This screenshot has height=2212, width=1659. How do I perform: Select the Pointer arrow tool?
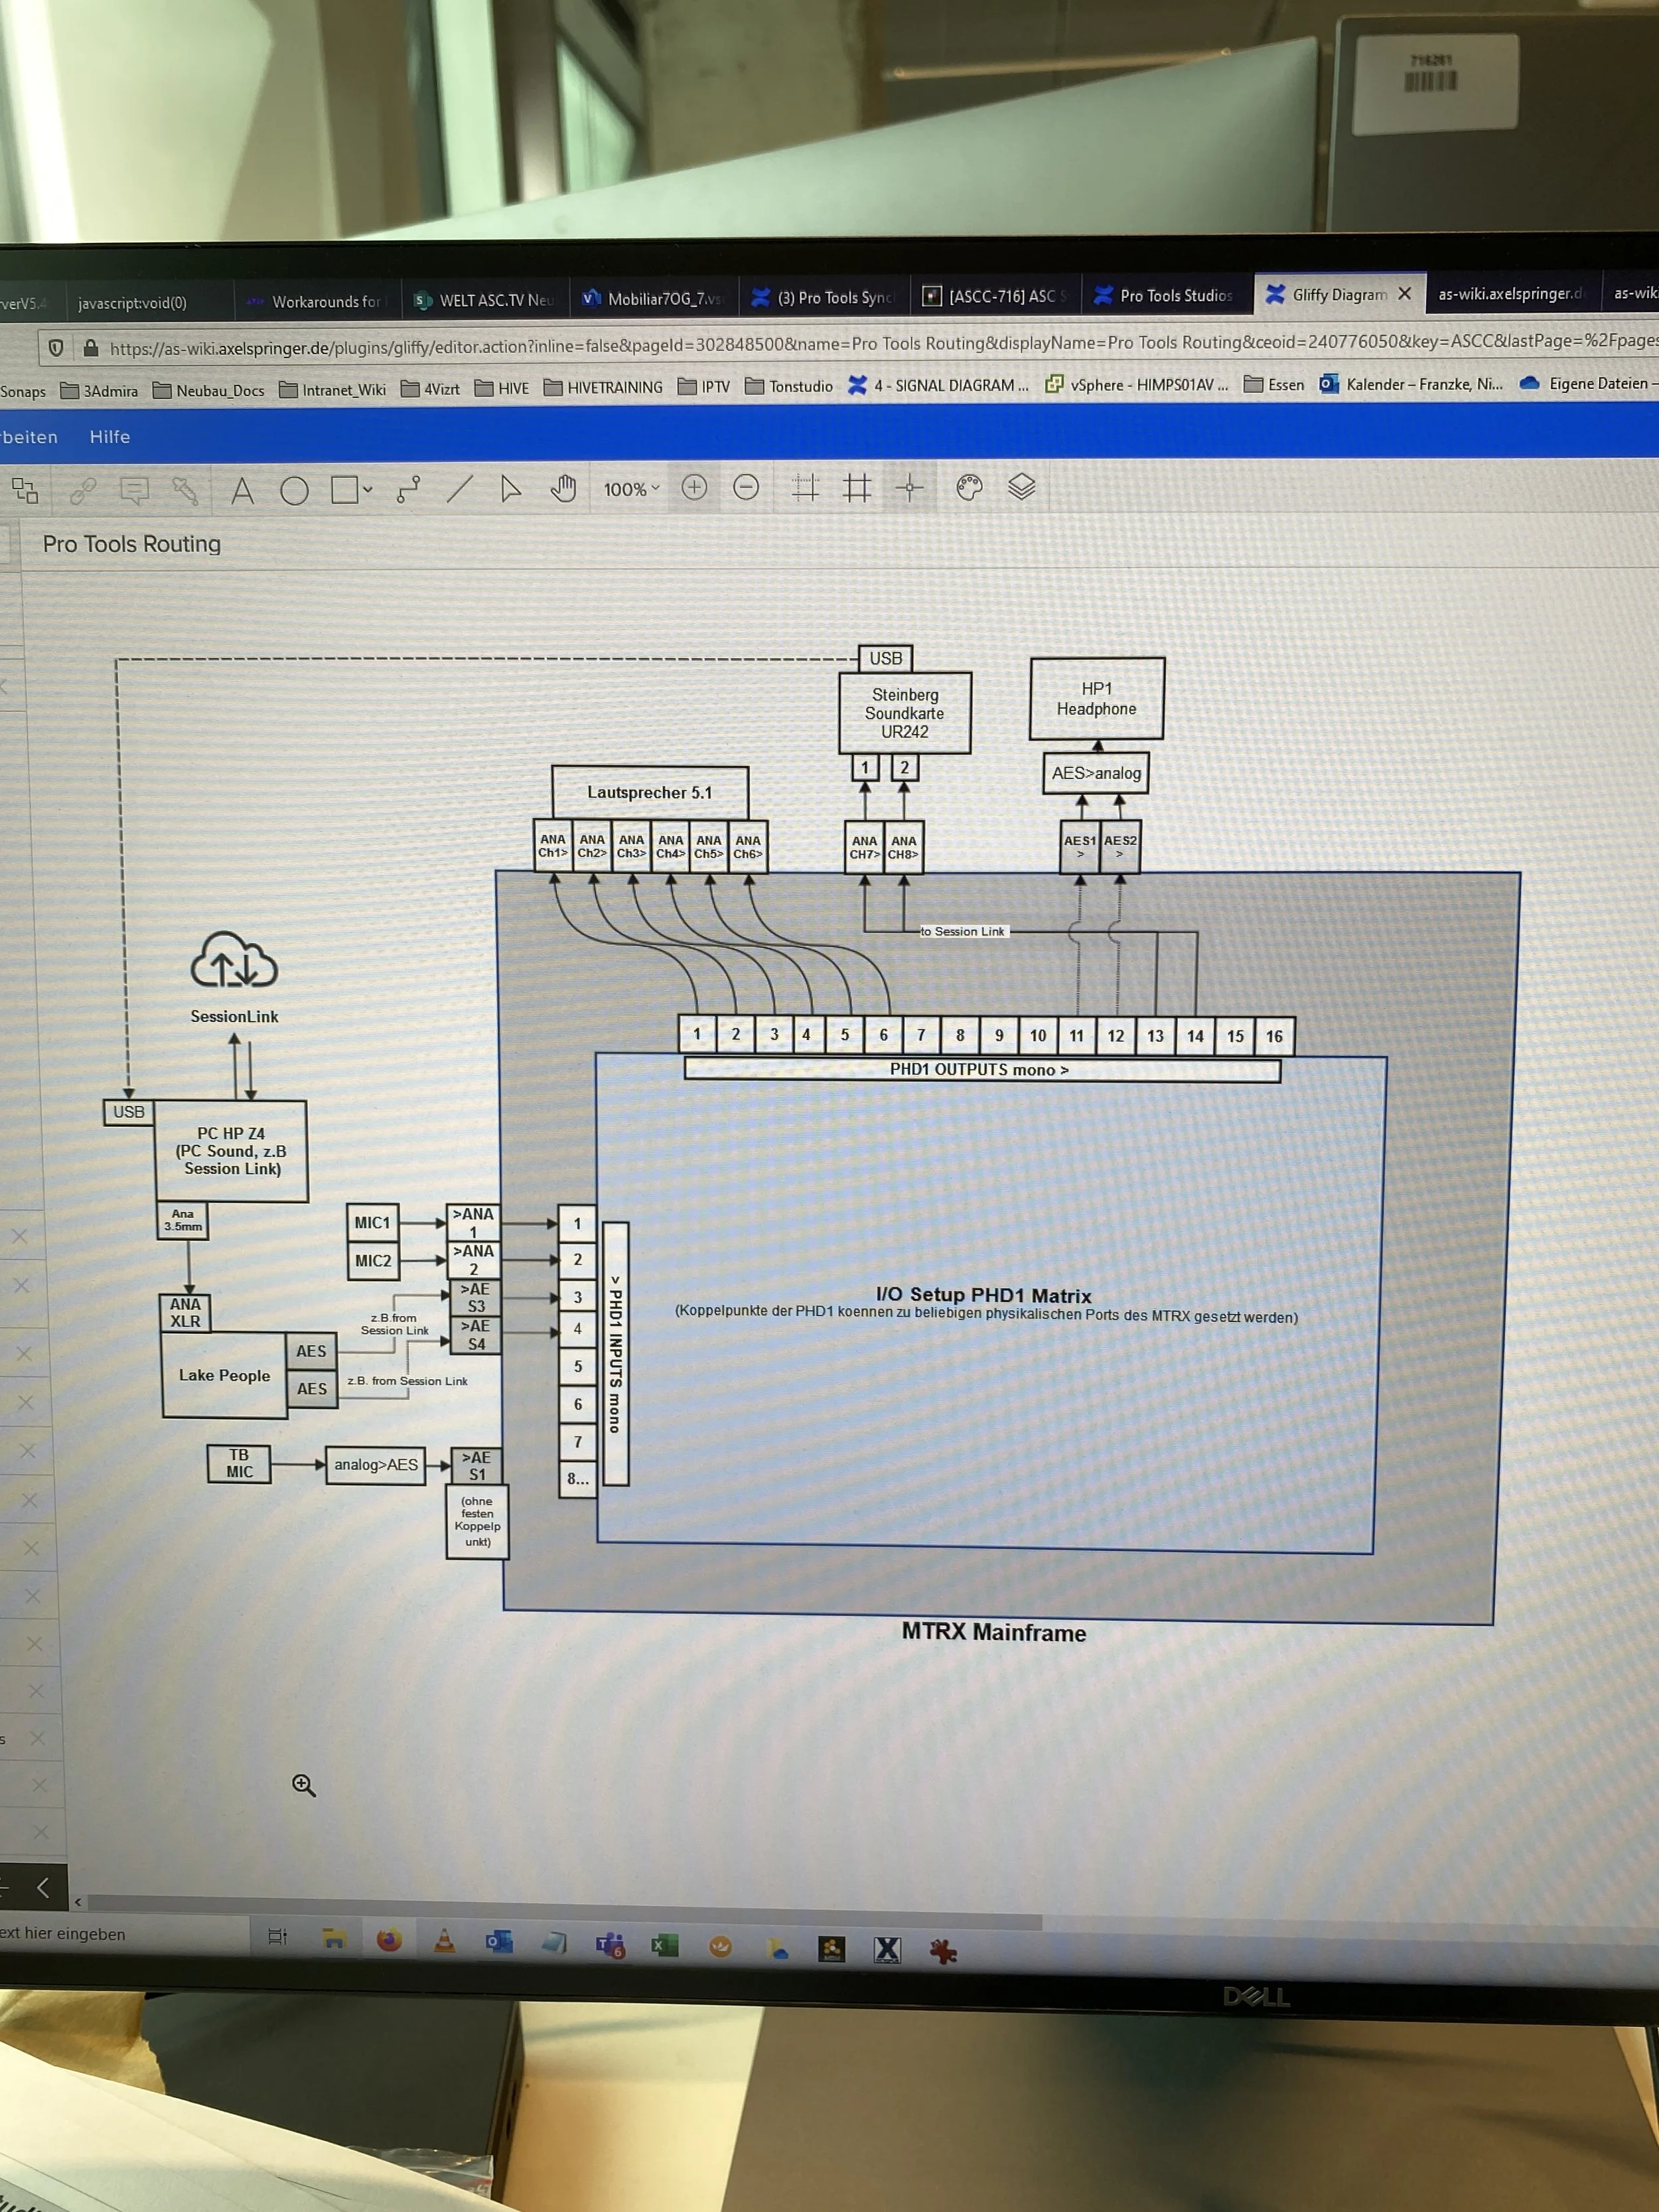tap(511, 489)
